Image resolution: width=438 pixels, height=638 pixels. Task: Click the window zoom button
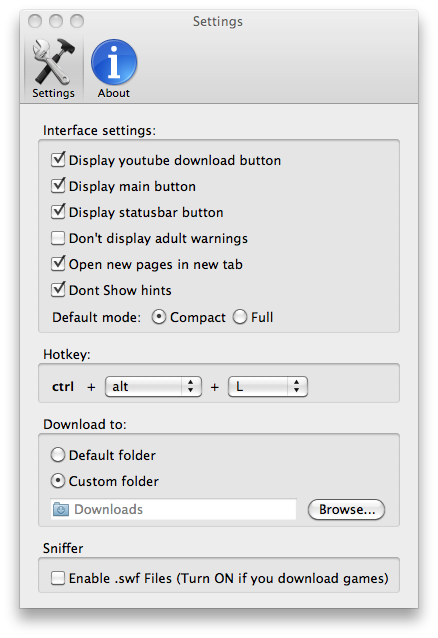click(77, 21)
